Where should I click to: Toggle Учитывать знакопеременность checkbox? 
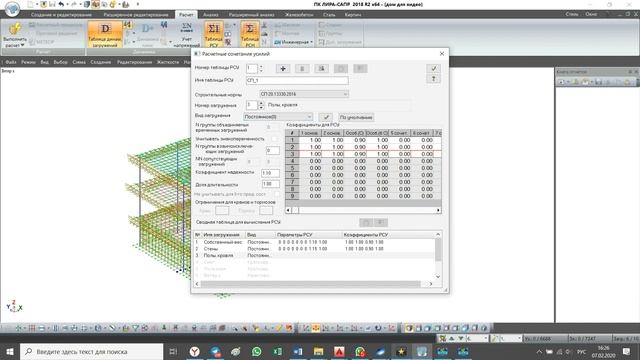274,139
